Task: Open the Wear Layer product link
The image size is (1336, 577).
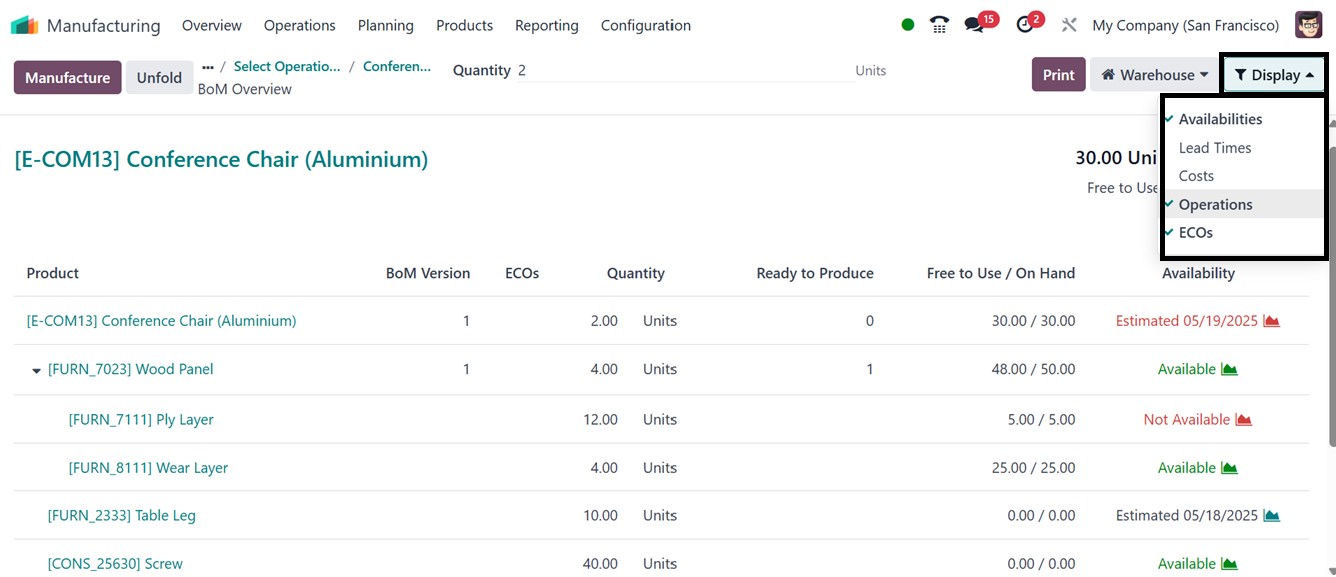Action: click(x=148, y=468)
